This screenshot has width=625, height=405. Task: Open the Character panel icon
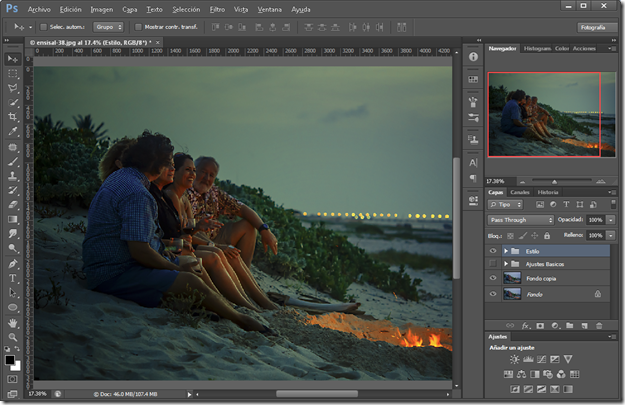click(x=473, y=163)
